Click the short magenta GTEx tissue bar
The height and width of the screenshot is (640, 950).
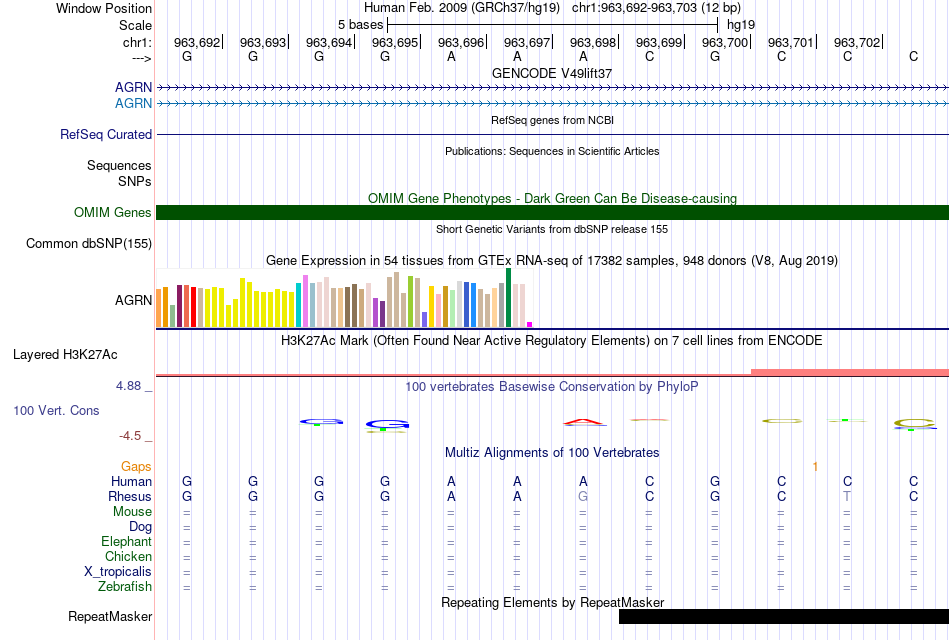tap(530, 324)
